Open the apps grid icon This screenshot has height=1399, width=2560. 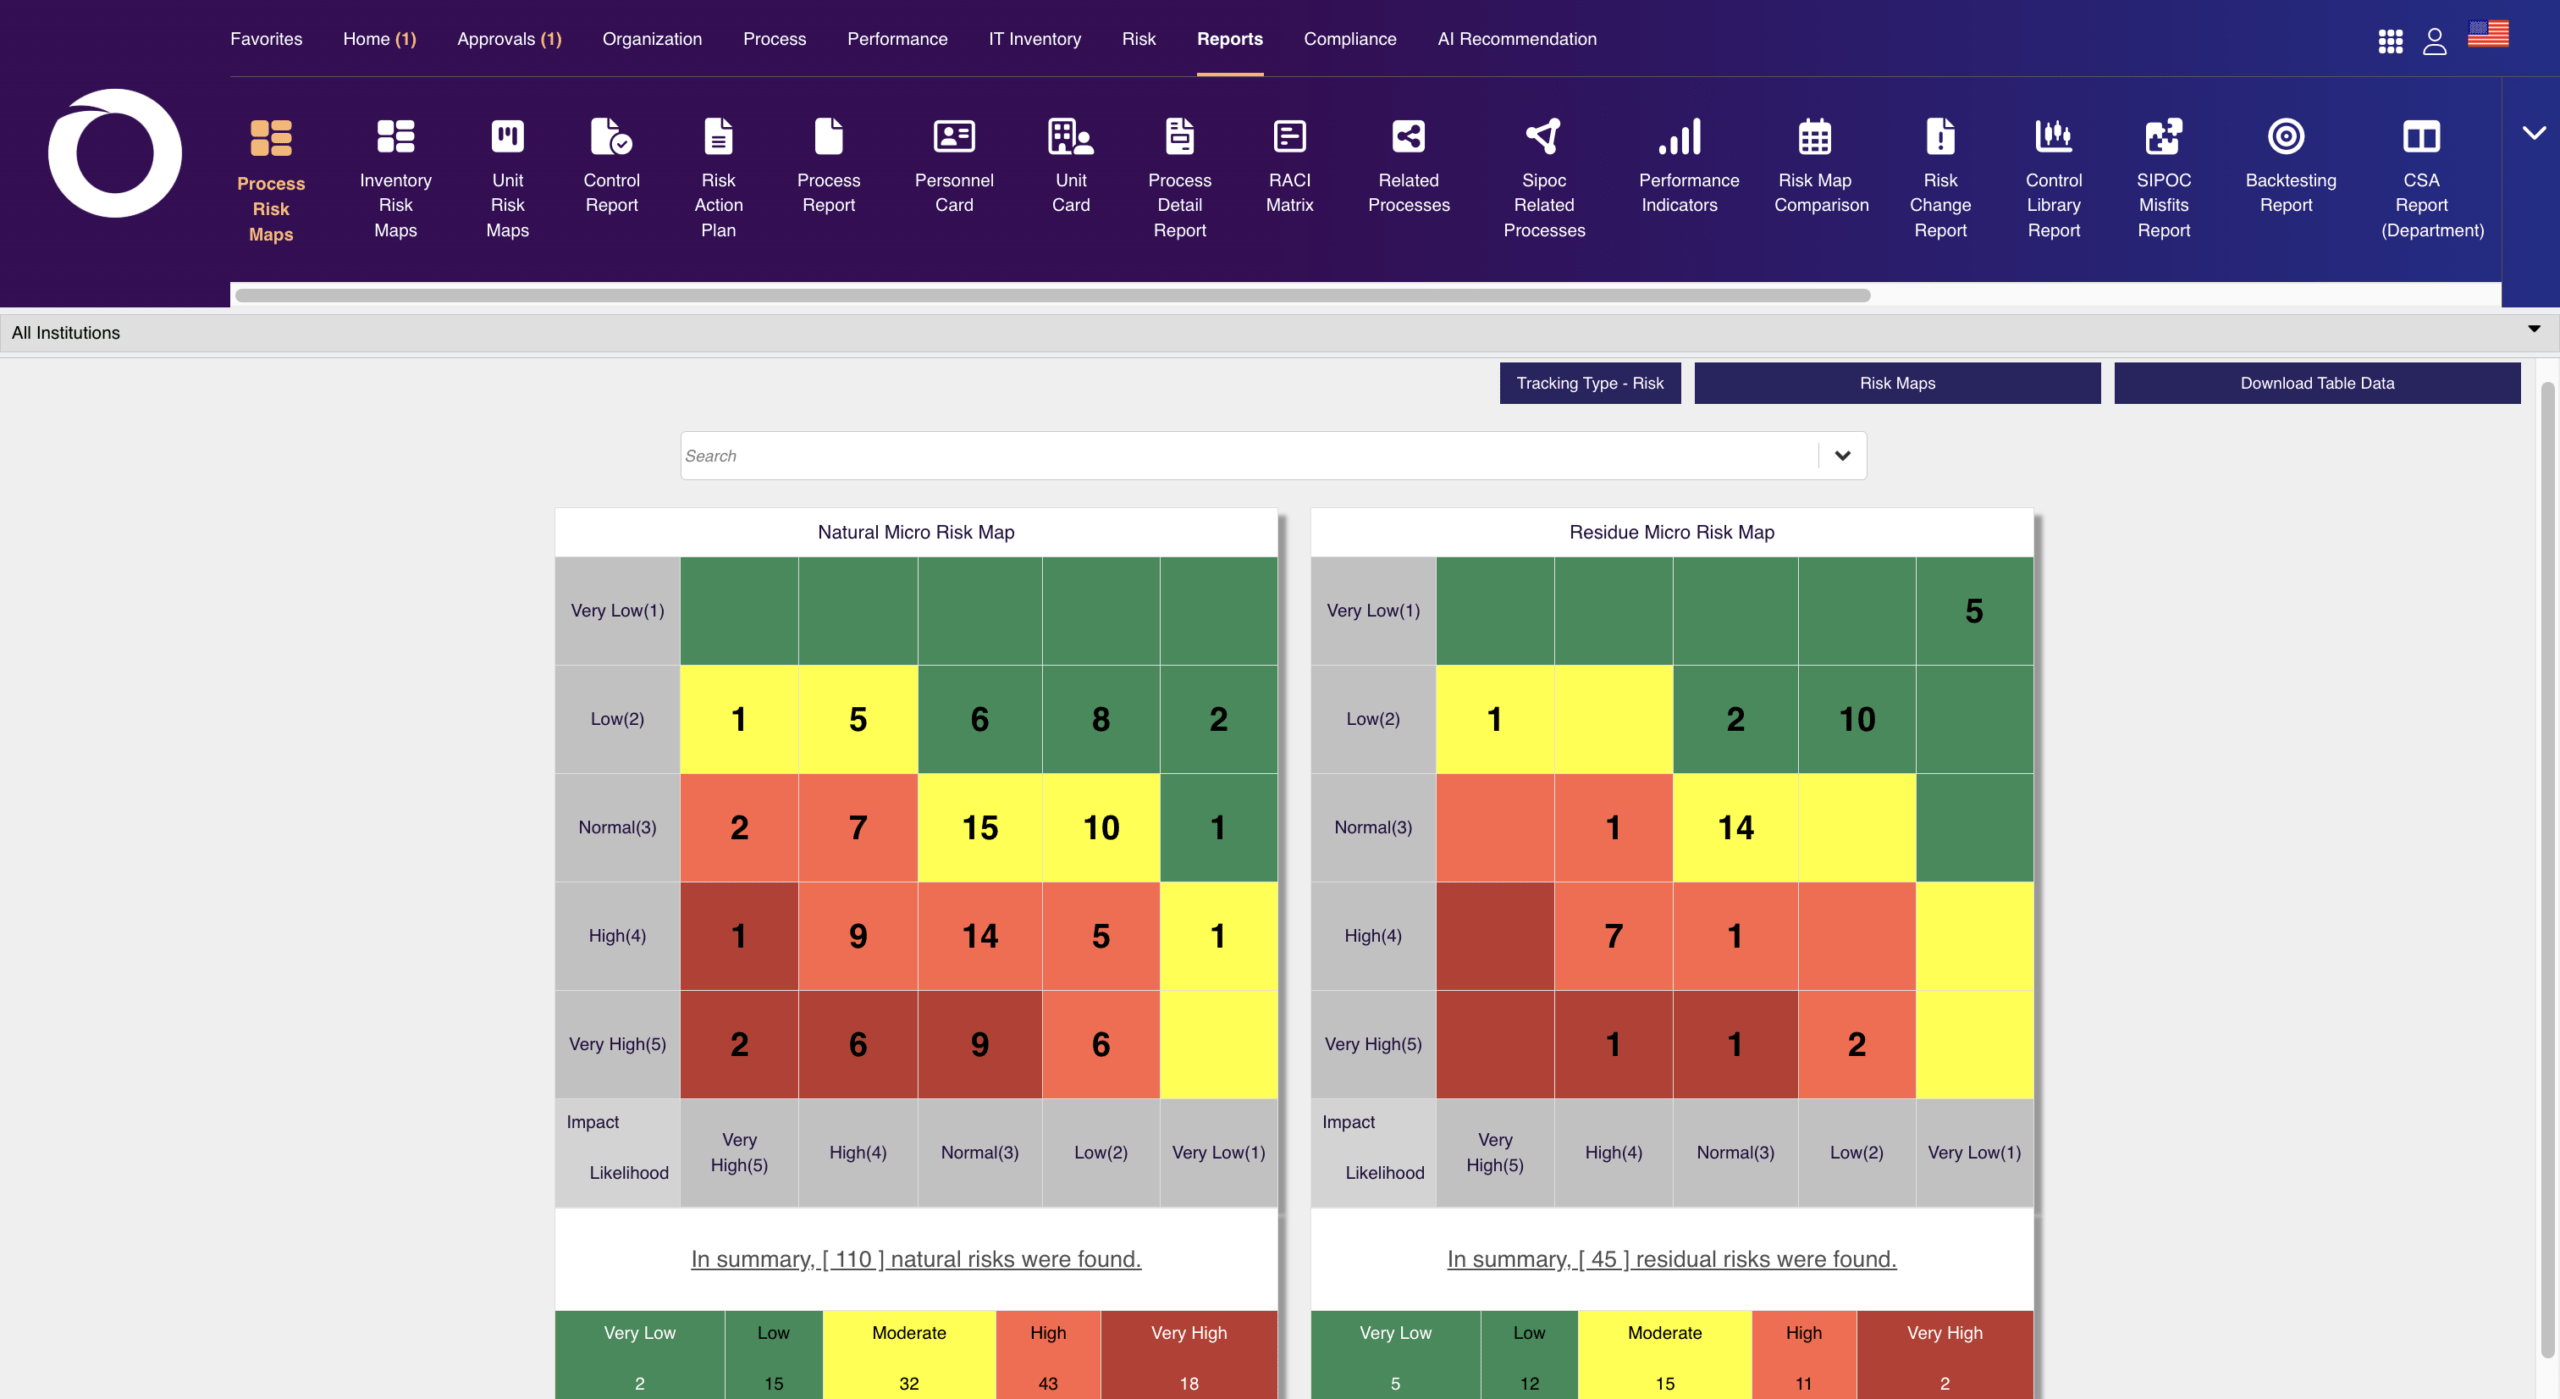coord(2390,41)
